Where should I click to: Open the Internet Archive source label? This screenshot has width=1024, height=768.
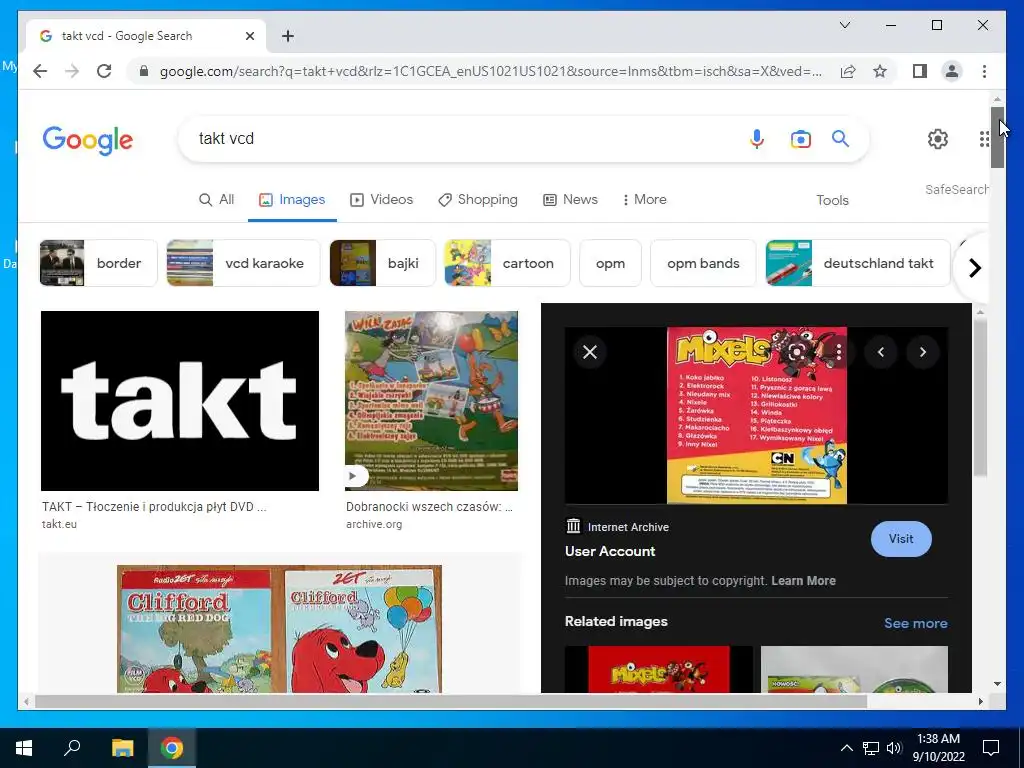tap(617, 527)
